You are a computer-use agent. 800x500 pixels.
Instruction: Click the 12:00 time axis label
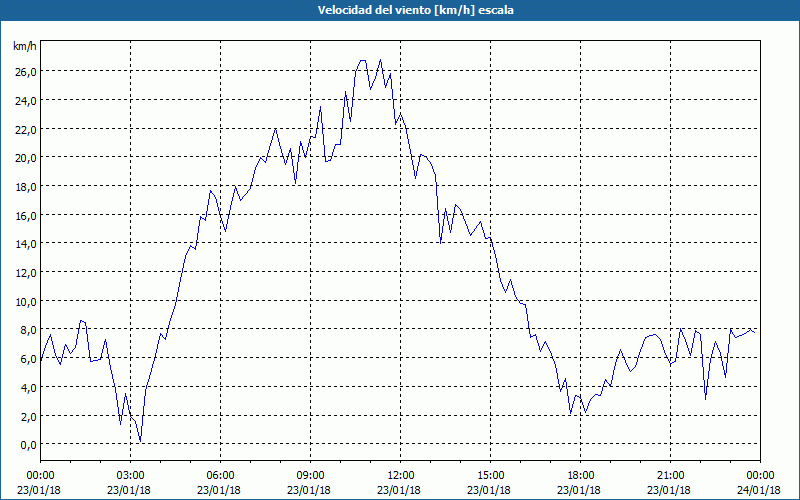click(x=401, y=476)
